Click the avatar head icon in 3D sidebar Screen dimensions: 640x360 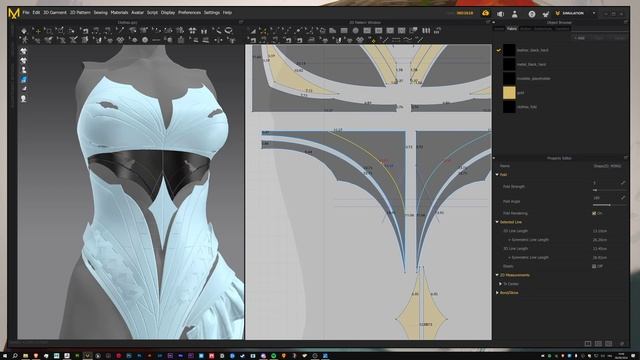(24, 98)
